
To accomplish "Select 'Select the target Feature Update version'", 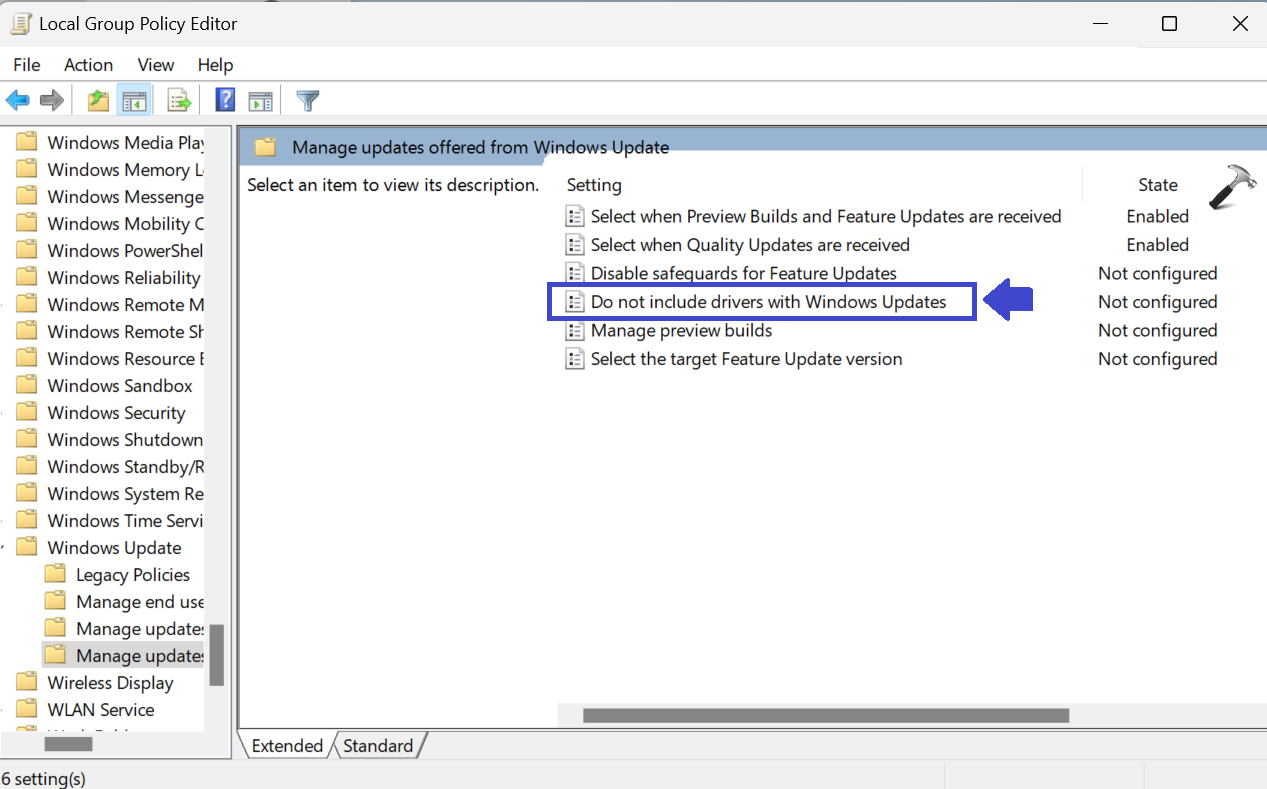I will [x=746, y=359].
